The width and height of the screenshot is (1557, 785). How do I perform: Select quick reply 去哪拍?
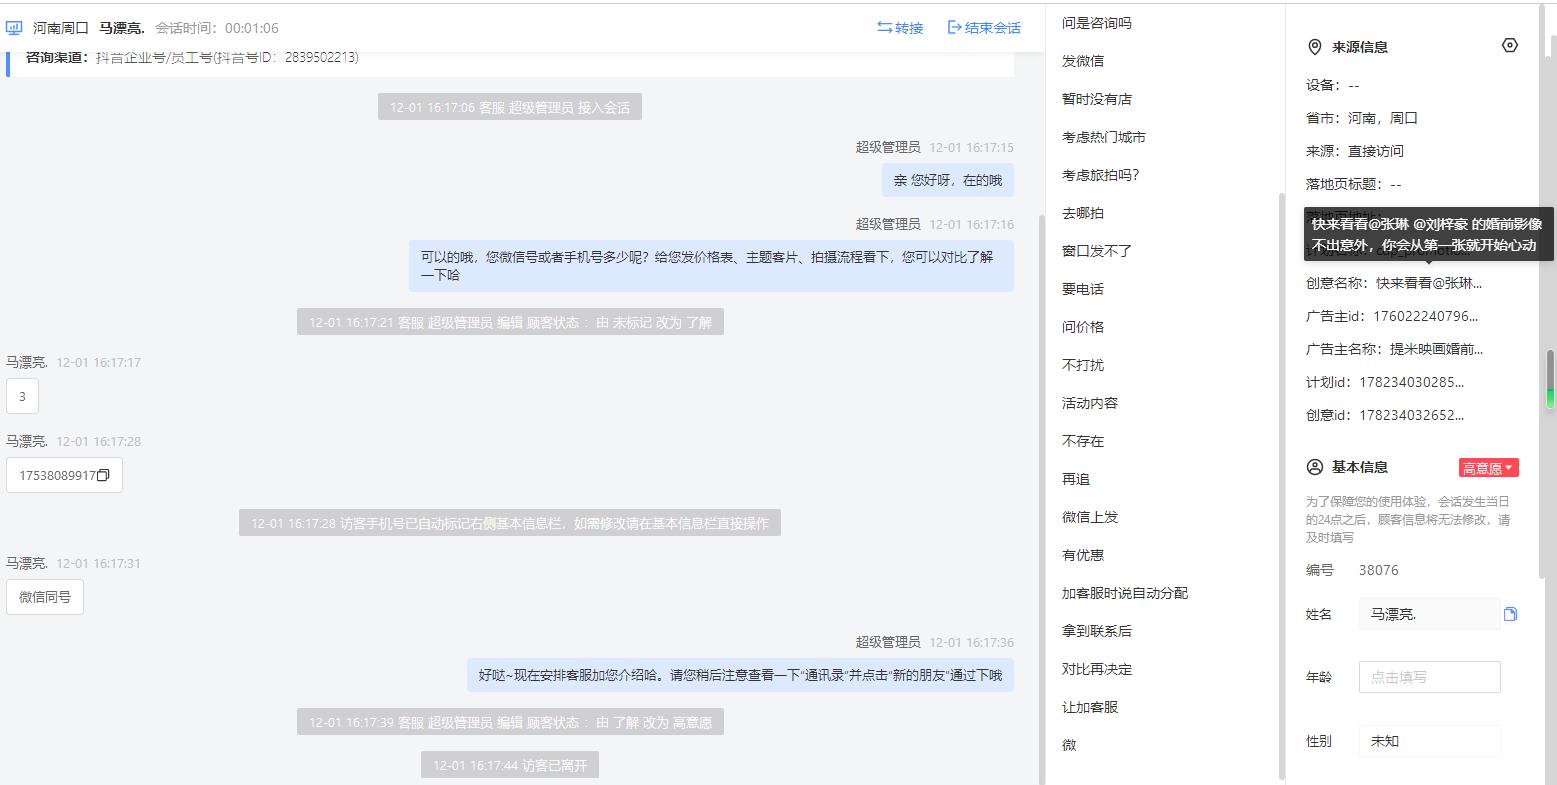point(1082,213)
